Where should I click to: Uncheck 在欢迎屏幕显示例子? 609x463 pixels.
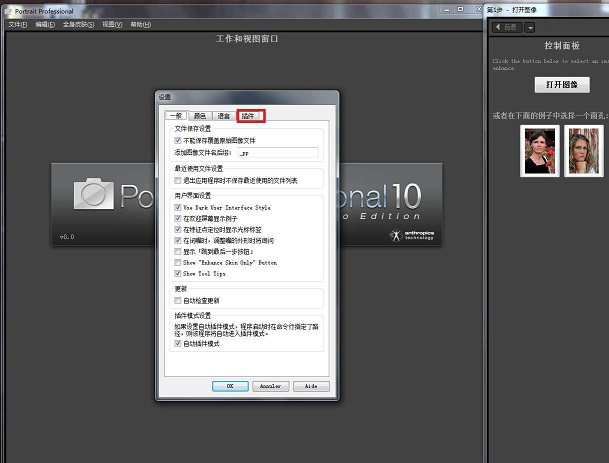177,218
